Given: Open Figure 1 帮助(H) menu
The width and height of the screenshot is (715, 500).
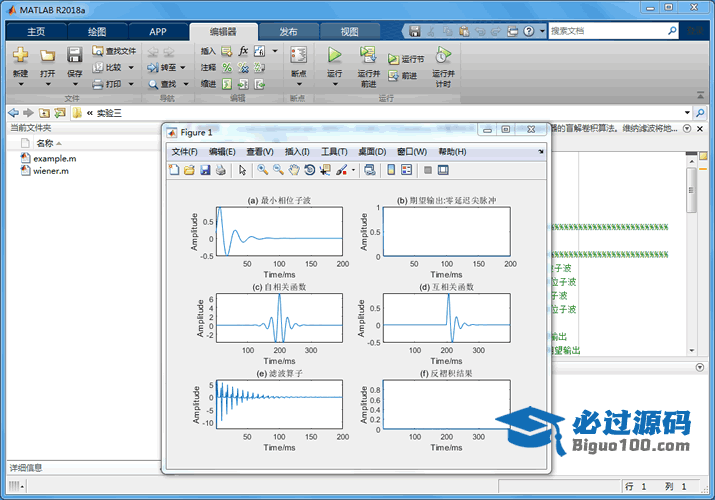Looking at the screenshot, I should tap(452, 152).
